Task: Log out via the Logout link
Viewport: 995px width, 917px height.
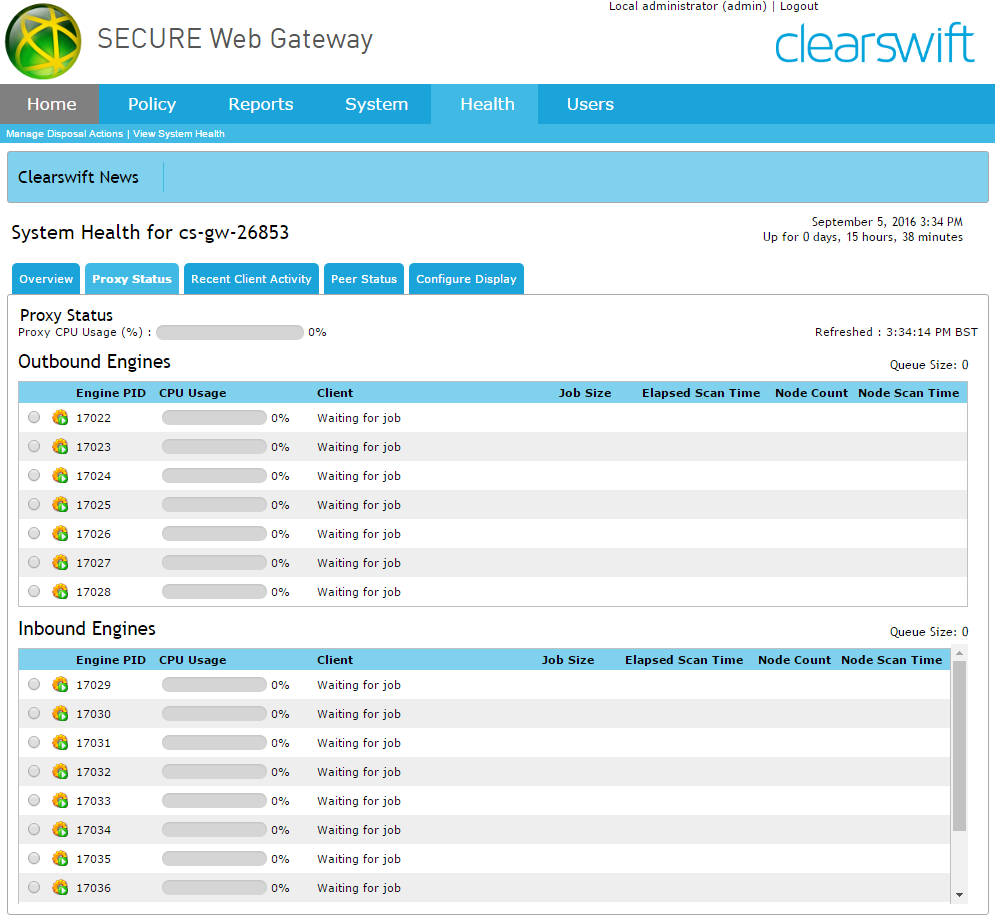Action: tap(799, 6)
